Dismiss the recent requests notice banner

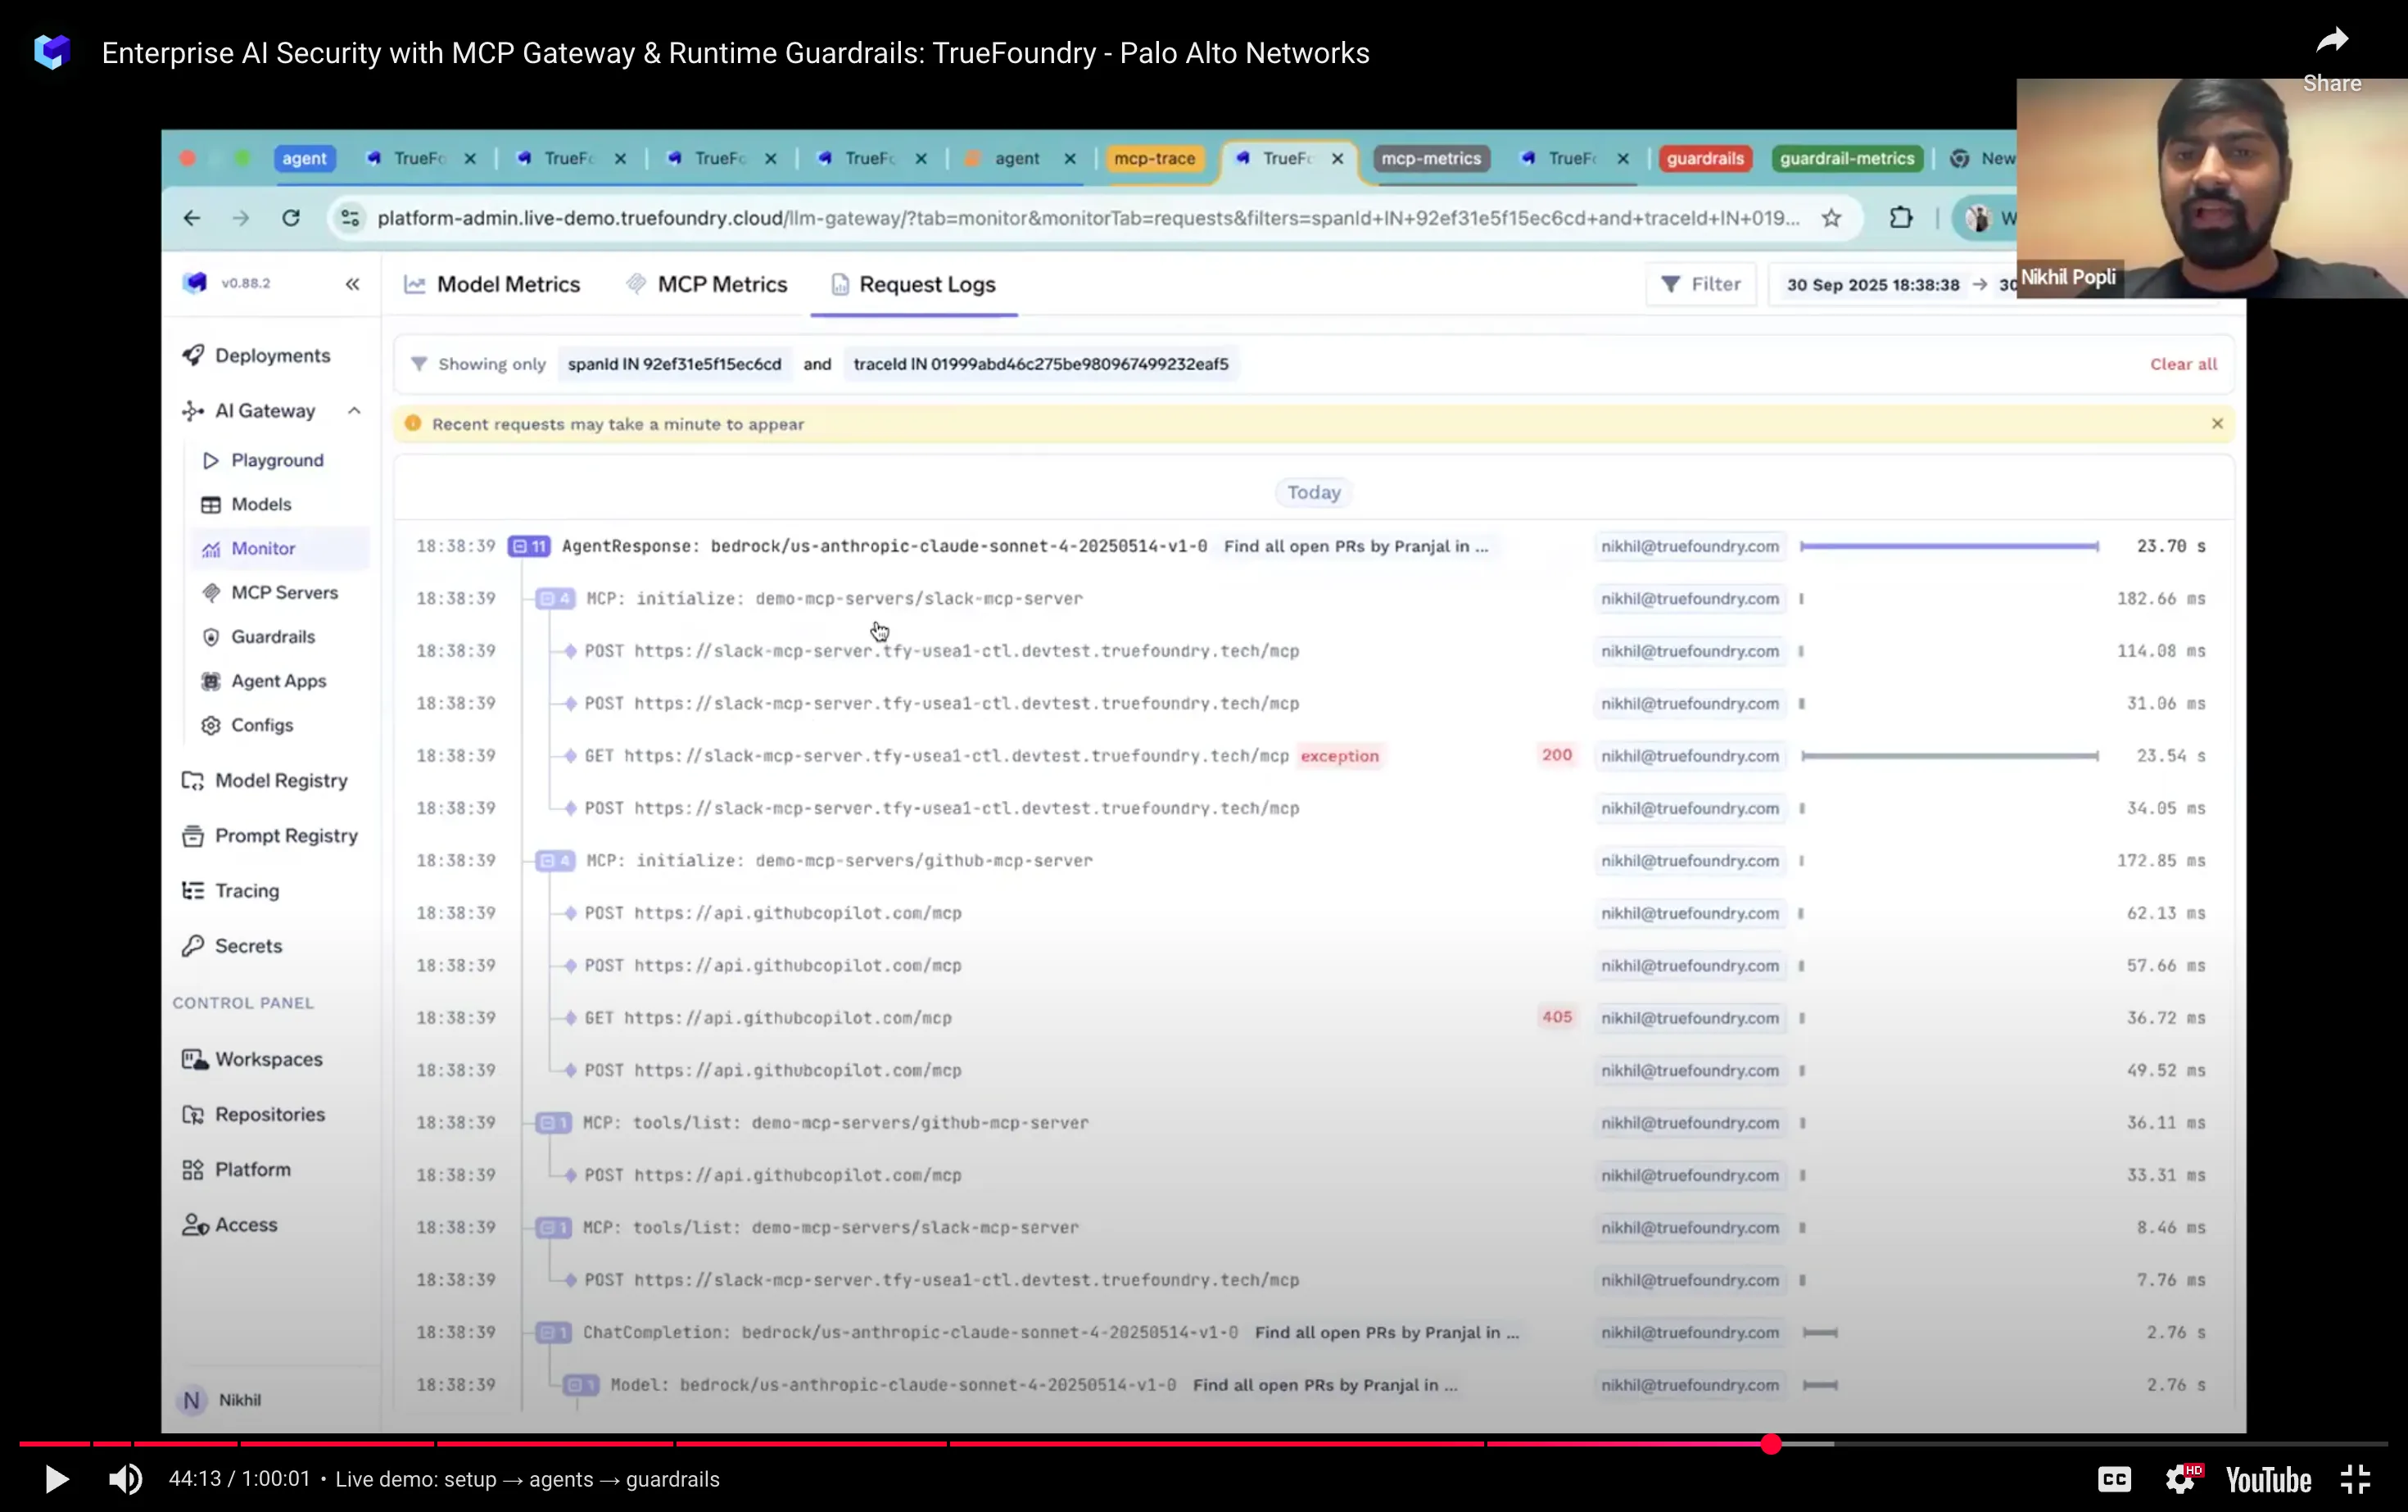click(2217, 424)
